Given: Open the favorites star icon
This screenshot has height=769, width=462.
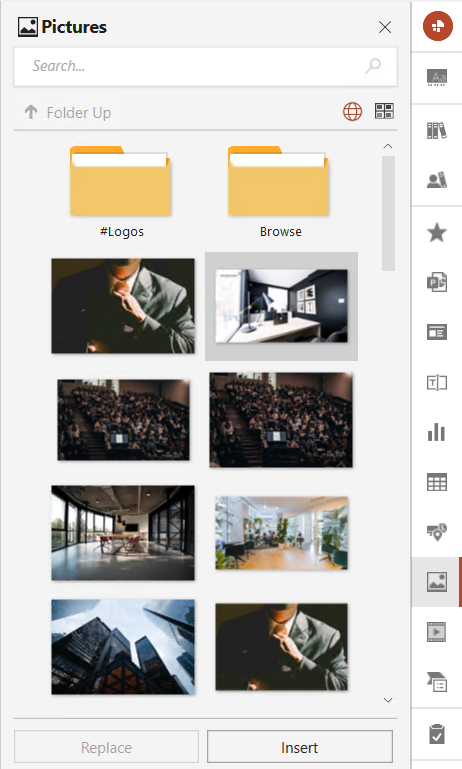Looking at the screenshot, I should (x=436, y=232).
